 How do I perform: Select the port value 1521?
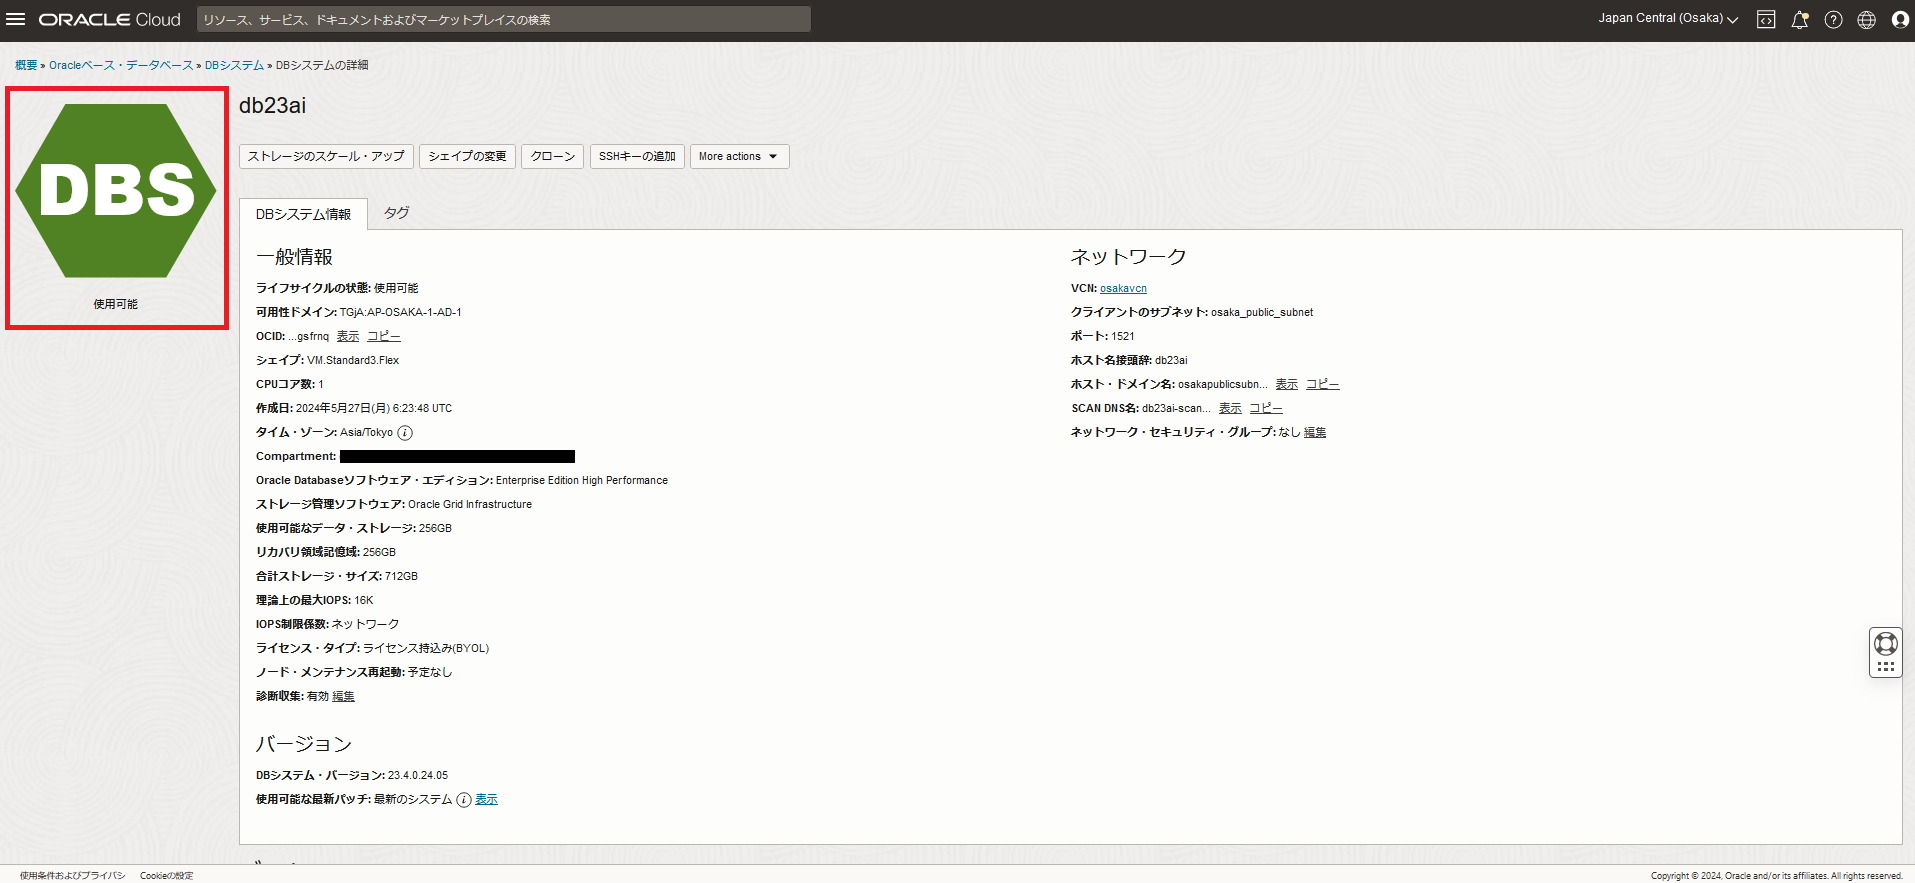1123,337
